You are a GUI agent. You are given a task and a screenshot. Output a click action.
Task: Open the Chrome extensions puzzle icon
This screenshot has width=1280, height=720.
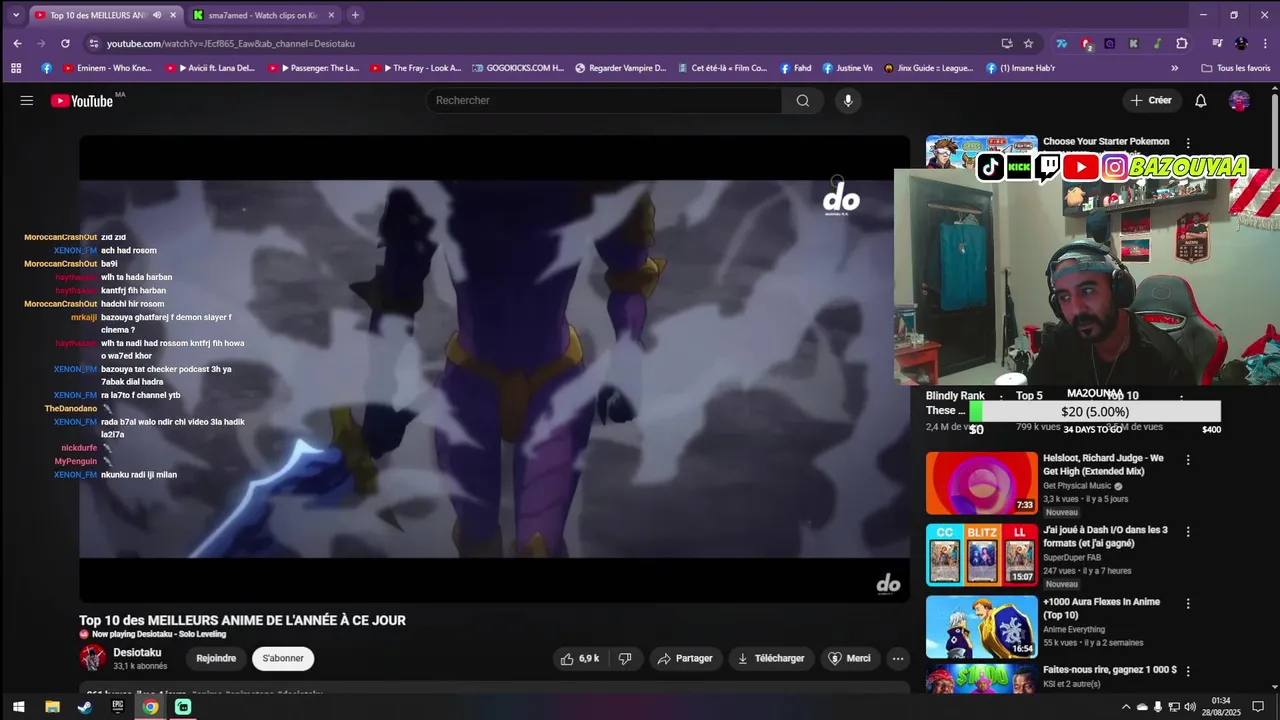pyautogui.click(x=1182, y=43)
